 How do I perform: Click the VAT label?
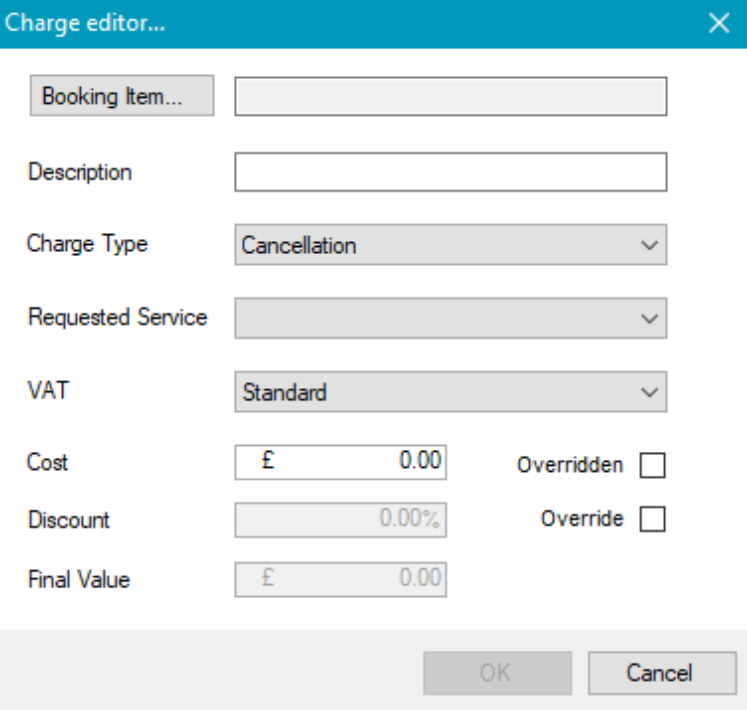(46, 392)
